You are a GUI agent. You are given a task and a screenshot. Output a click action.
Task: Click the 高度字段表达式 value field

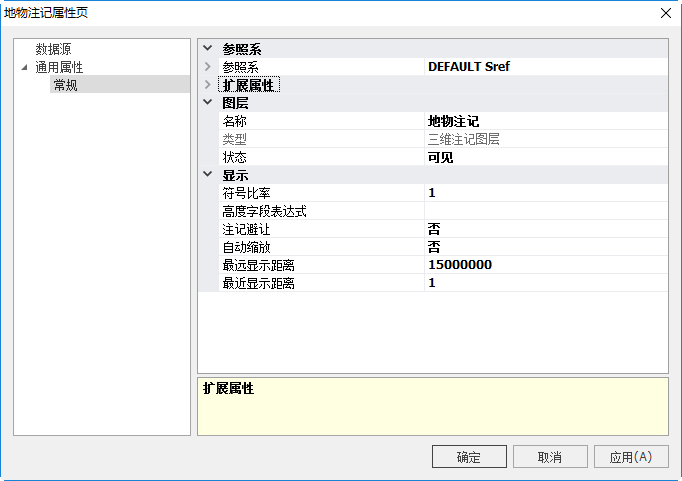[545, 211]
